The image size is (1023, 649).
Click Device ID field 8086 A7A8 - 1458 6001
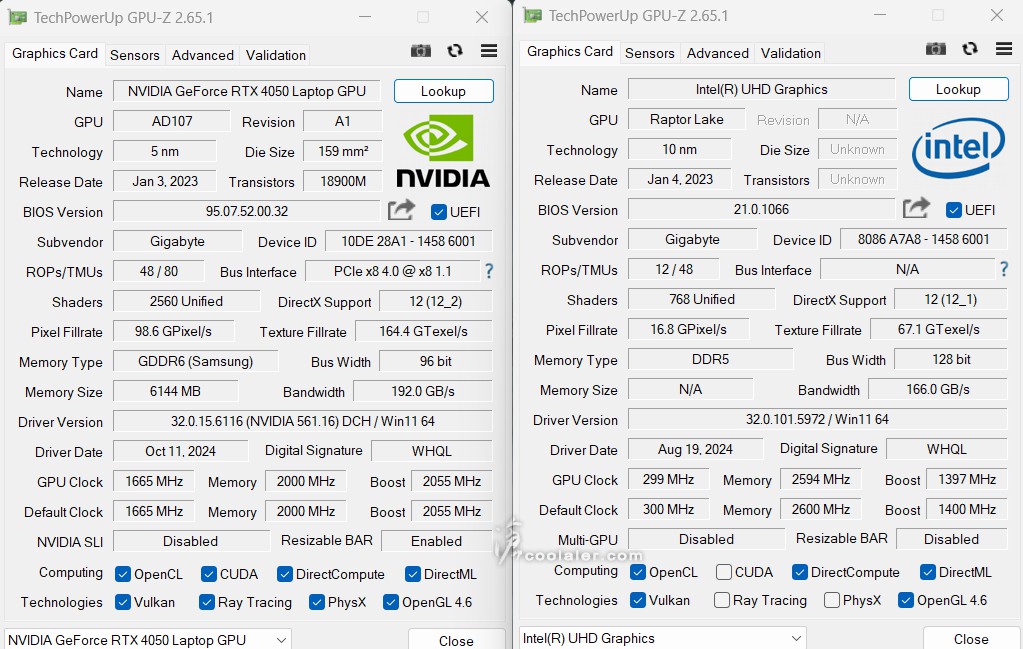click(923, 239)
